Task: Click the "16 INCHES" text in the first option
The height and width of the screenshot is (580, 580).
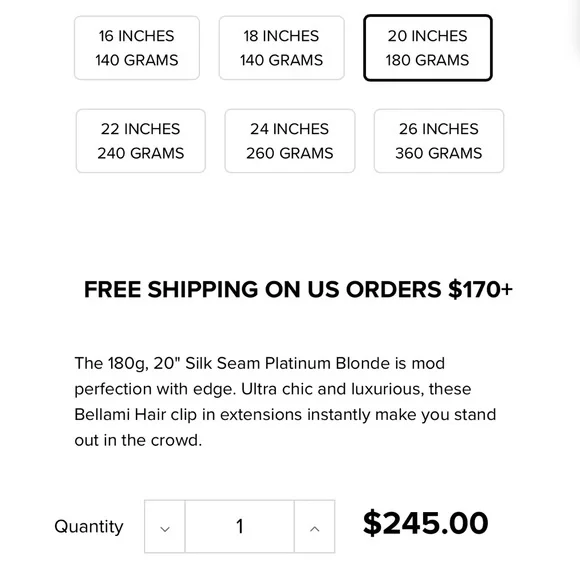Action: [x=136, y=36]
